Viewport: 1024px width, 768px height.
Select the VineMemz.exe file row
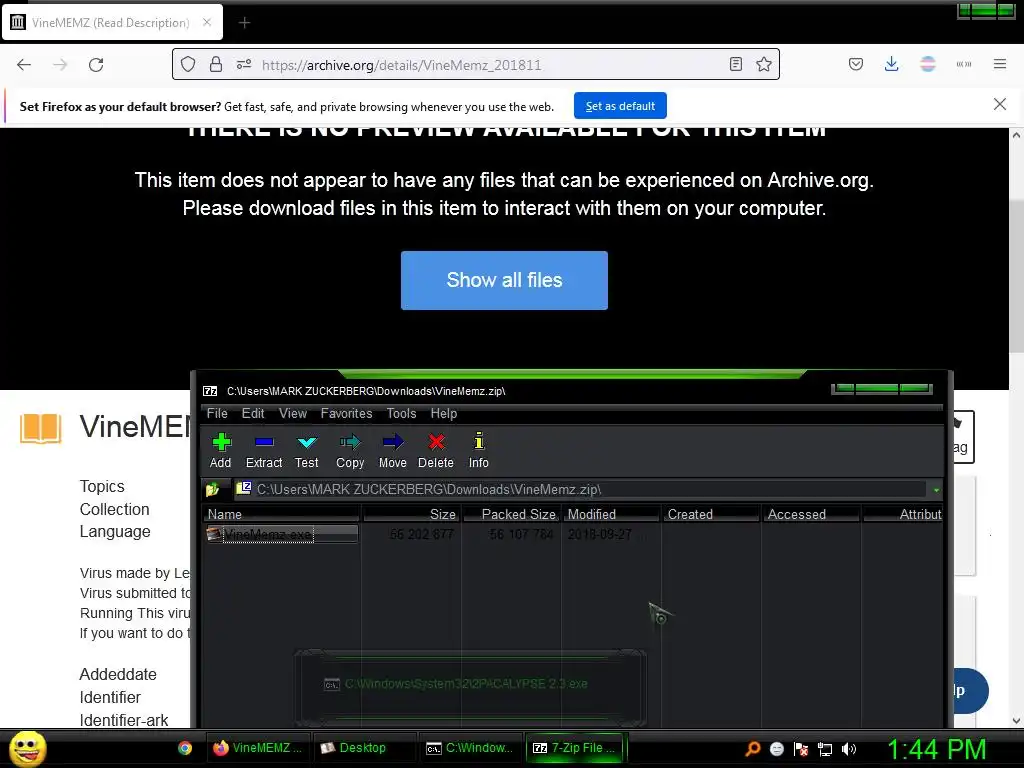[x=281, y=534]
